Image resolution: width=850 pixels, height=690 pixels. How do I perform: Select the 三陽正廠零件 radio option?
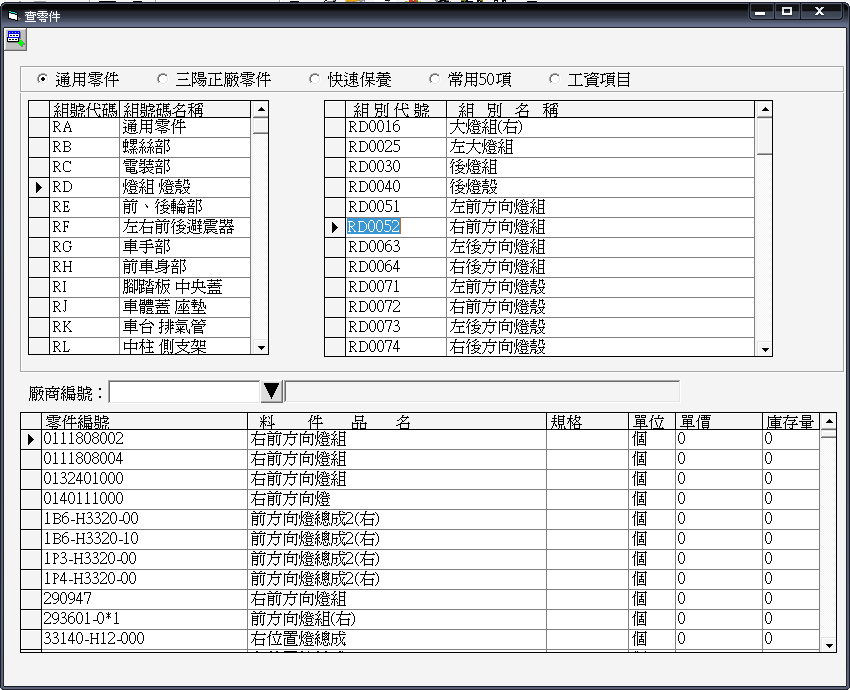[162, 79]
